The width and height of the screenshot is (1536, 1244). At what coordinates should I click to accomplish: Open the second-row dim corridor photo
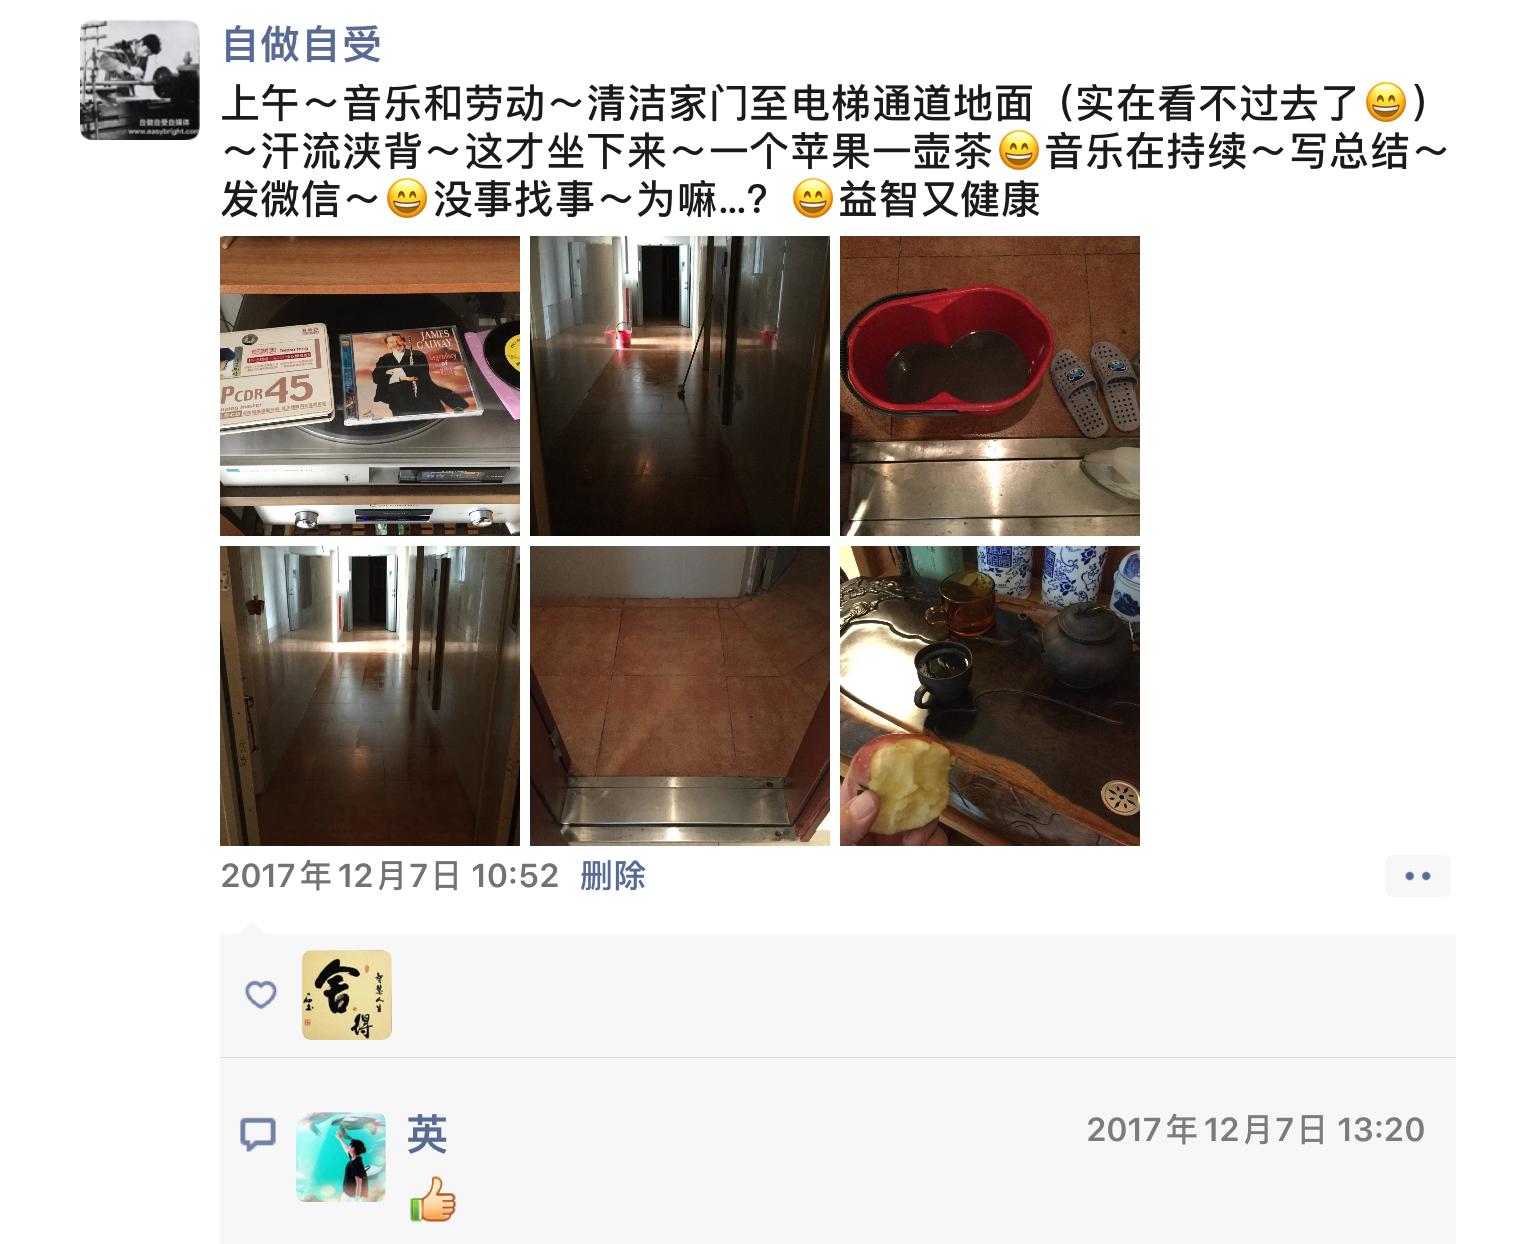click(370, 696)
